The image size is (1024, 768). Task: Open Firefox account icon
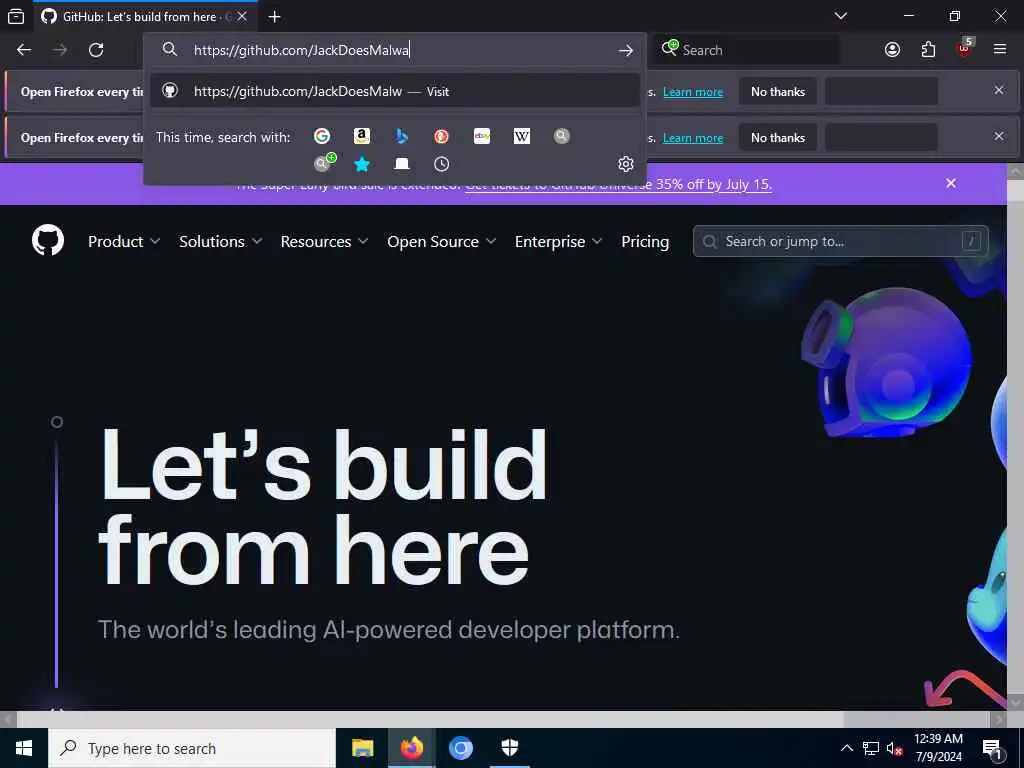tap(892, 50)
